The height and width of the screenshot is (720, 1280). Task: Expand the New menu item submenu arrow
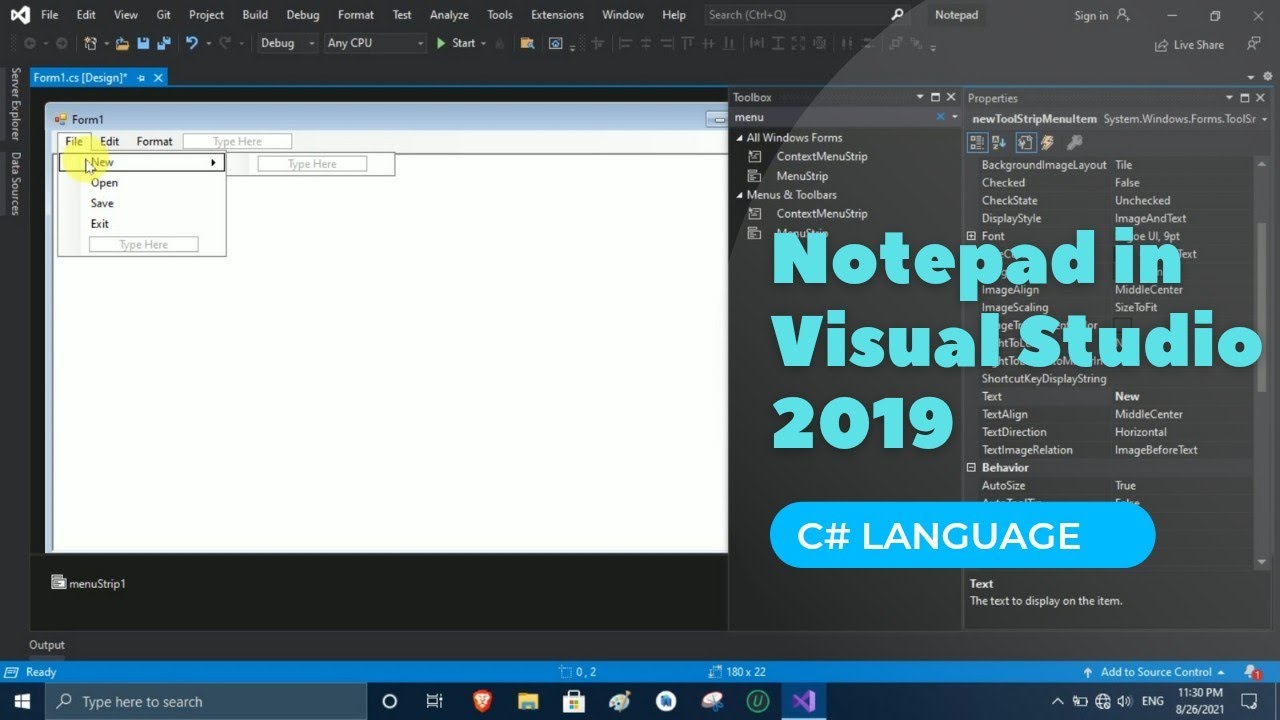(213, 162)
